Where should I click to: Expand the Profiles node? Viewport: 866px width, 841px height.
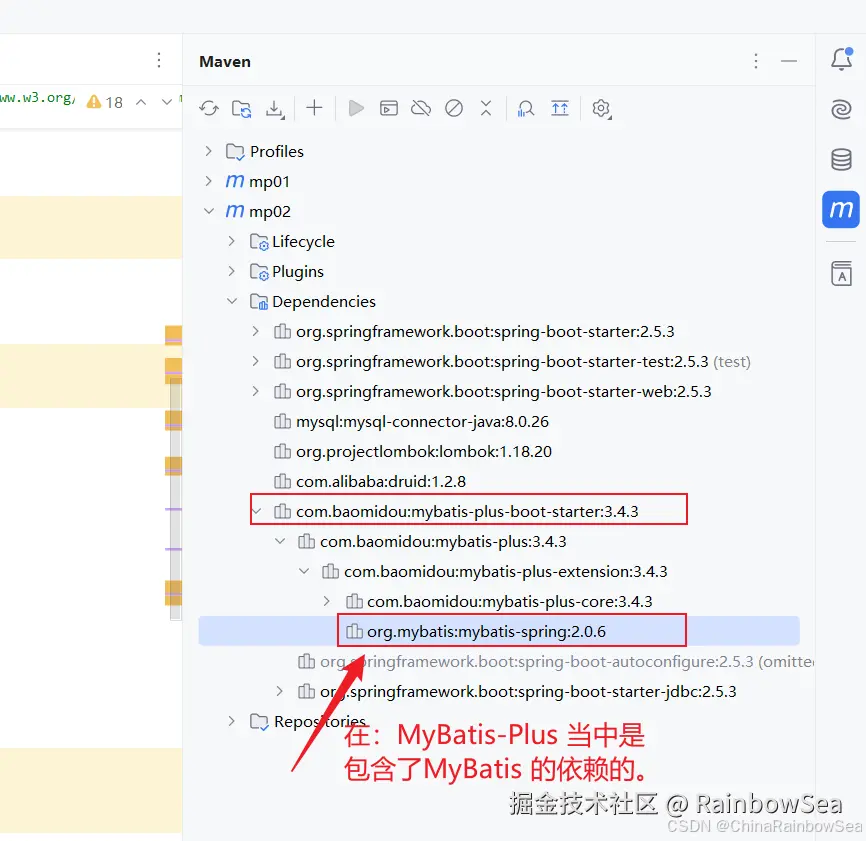click(208, 151)
